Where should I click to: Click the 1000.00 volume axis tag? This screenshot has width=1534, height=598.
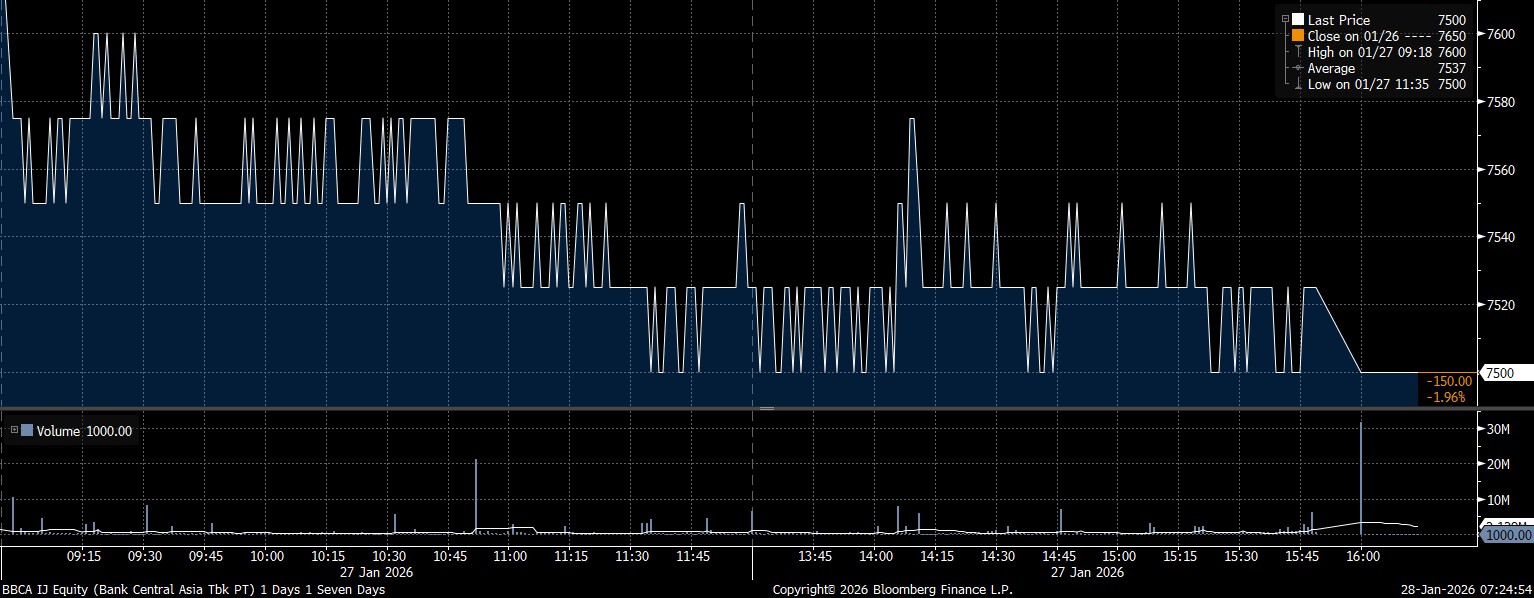pos(1505,535)
